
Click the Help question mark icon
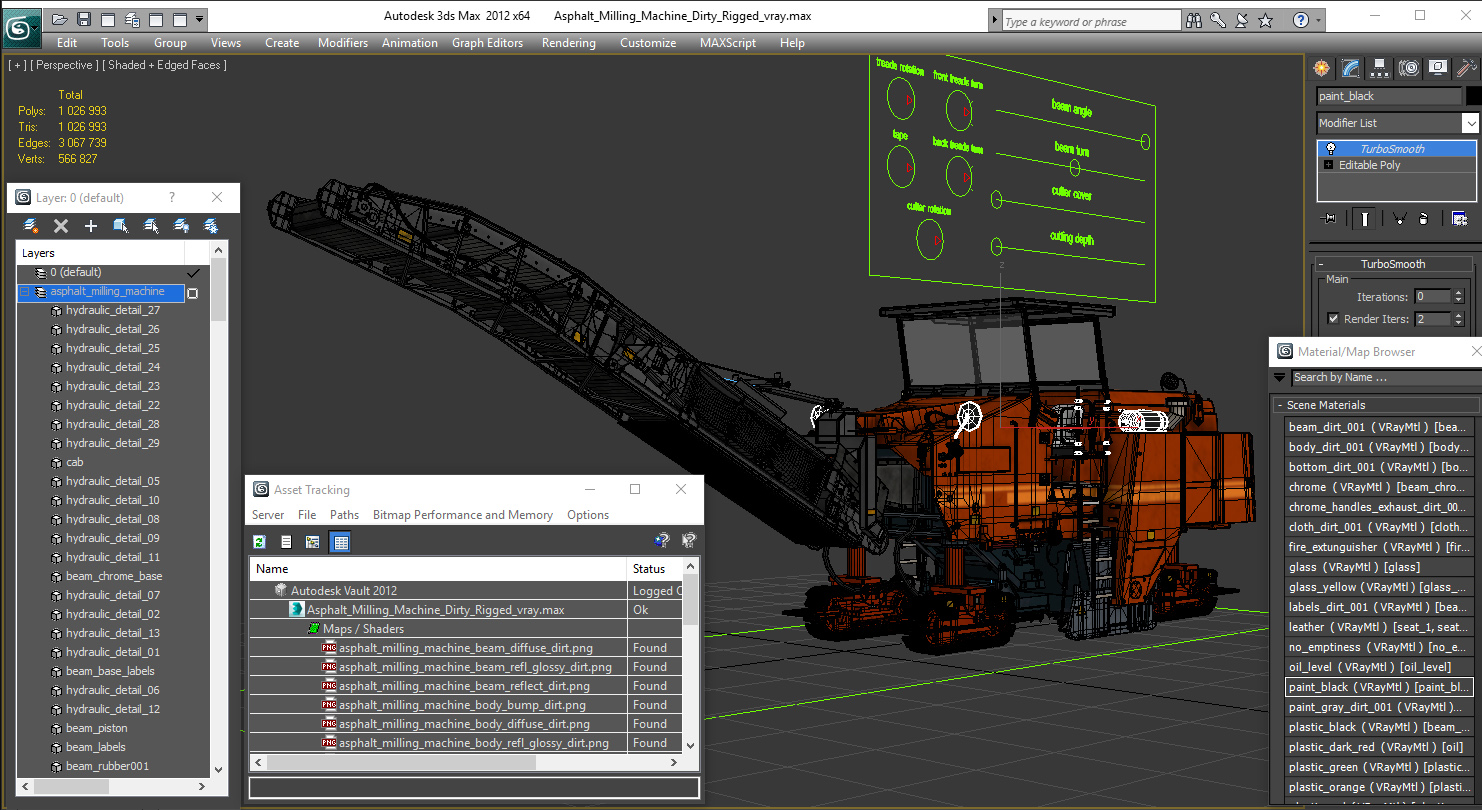pyautogui.click(x=1300, y=20)
